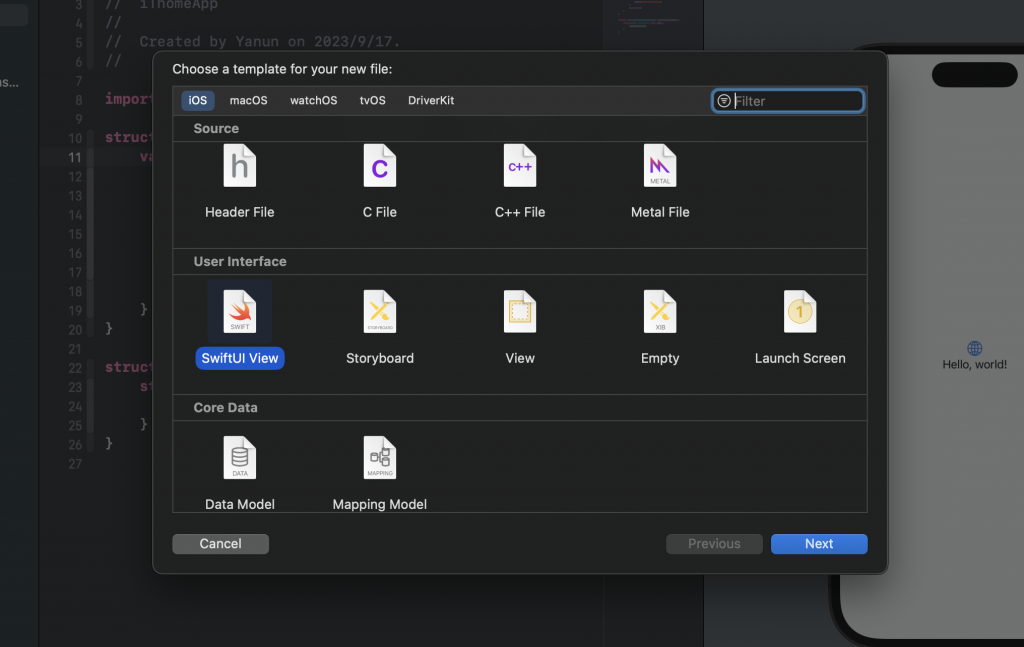Viewport: 1024px width, 647px height.
Task: Select the Metal File template
Action: click(660, 166)
